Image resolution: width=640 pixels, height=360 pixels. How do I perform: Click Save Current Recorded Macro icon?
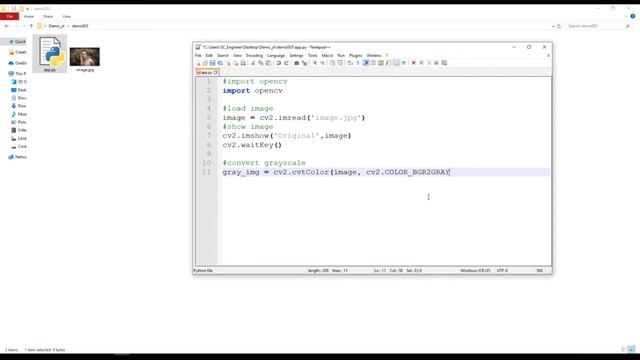[444, 63]
